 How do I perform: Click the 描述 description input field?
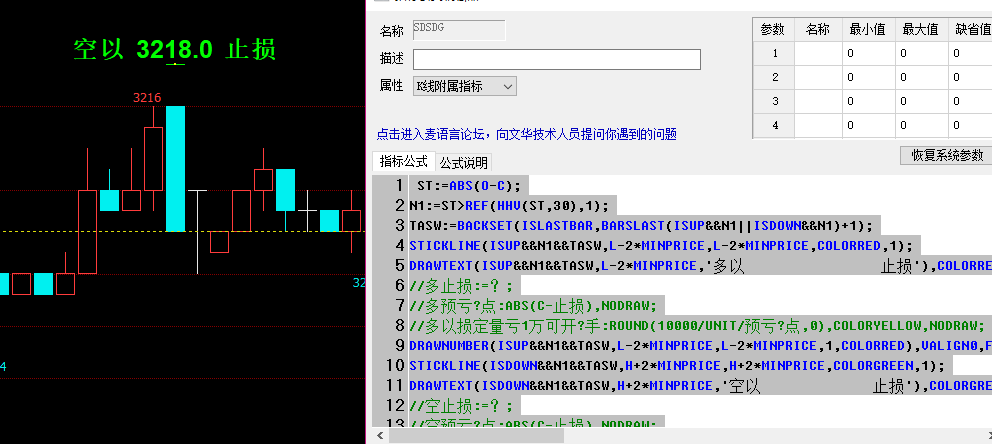(x=555, y=60)
